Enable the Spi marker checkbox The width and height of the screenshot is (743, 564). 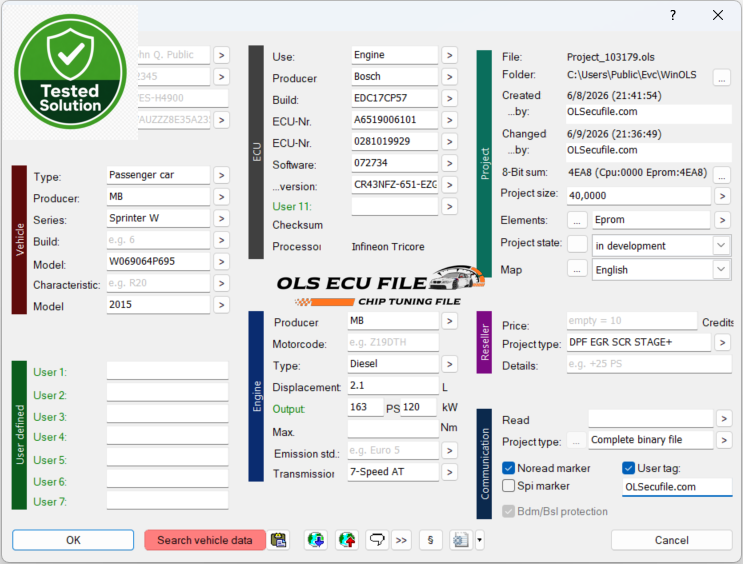[x=508, y=486]
